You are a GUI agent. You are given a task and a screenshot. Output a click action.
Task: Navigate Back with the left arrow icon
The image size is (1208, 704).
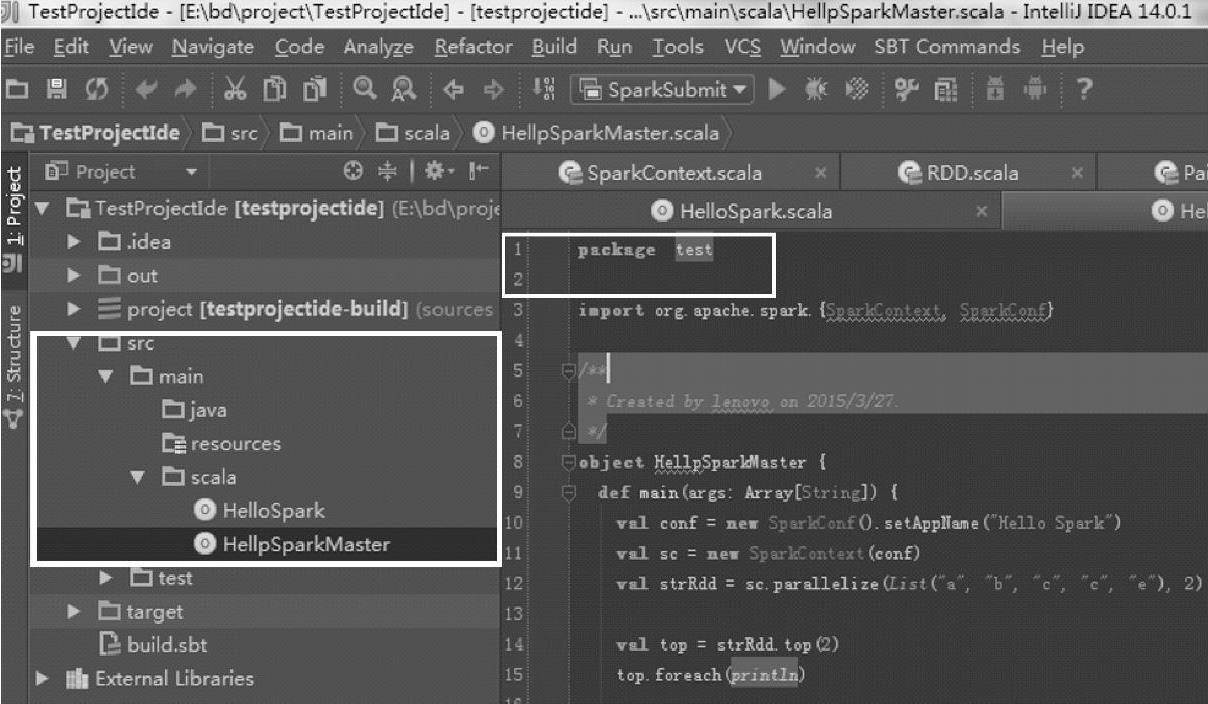coord(453,90)
